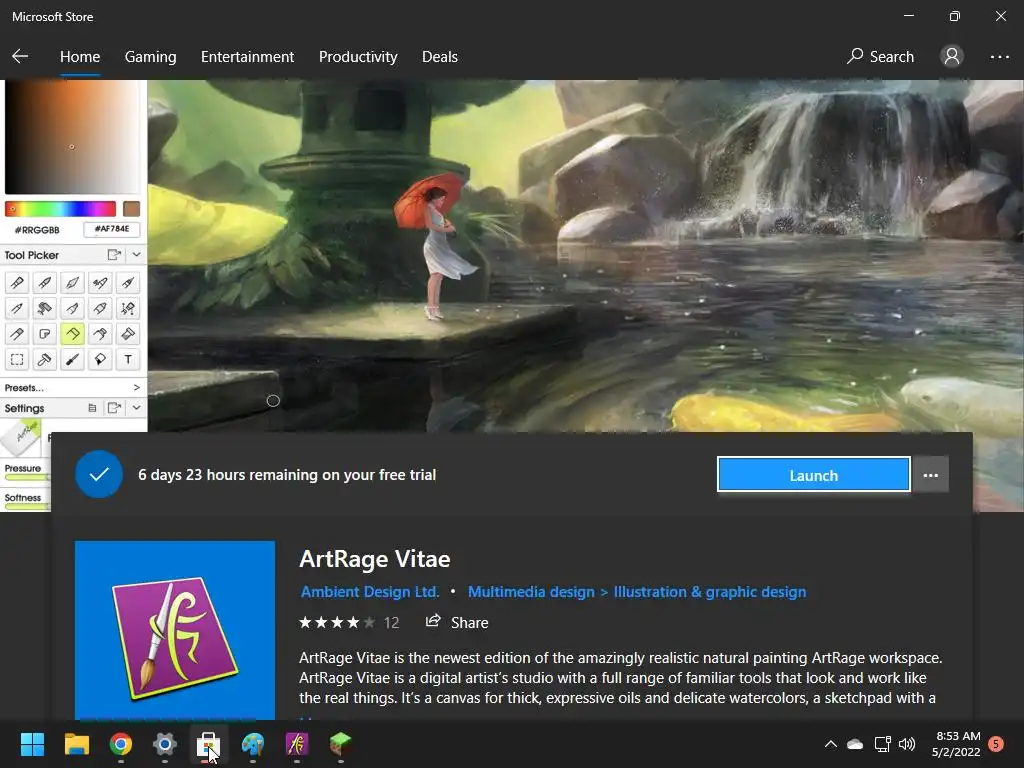Open Illustration & graphic design category link

(x=710, y=592)
